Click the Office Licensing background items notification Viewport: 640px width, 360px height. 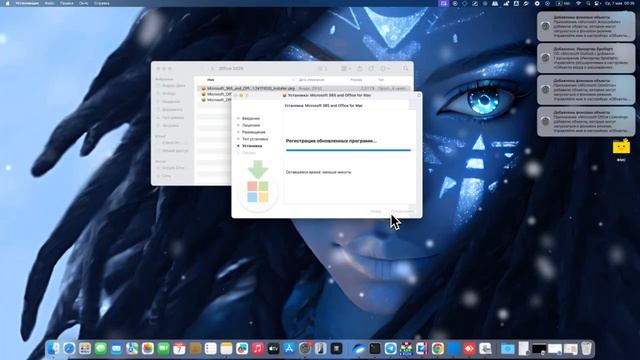(586, 121)
